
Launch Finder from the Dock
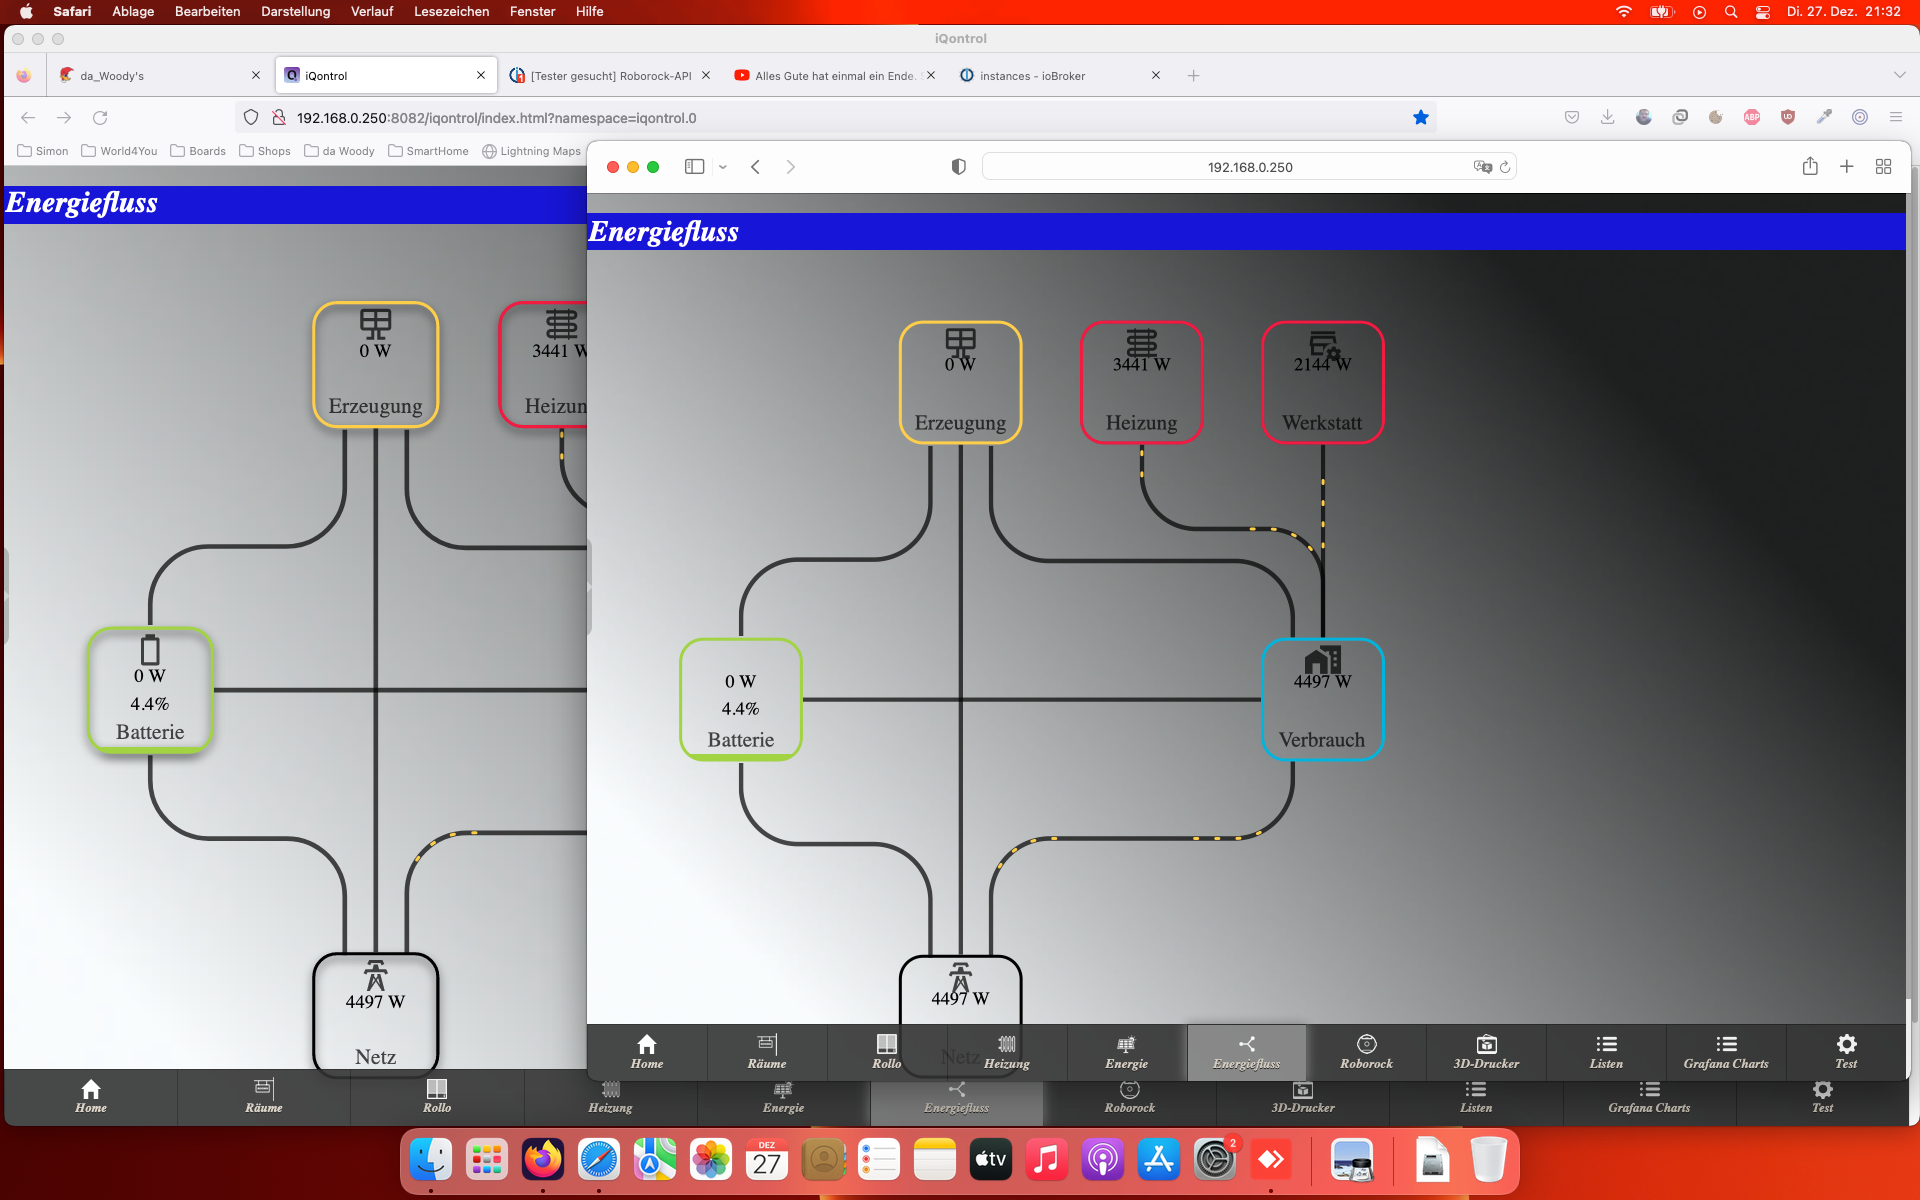(x=431, y=1160)
